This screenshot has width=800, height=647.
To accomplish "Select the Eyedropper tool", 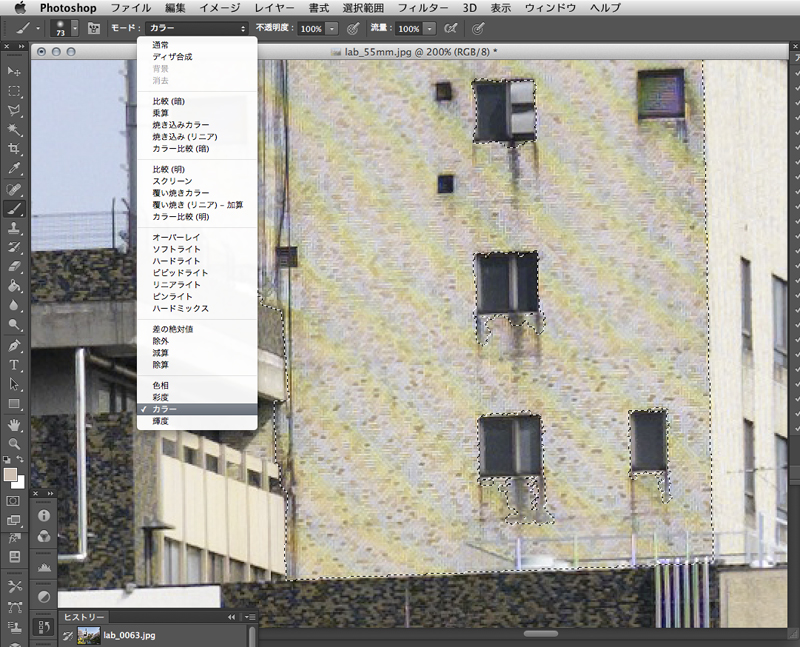I will click(15, 169).
